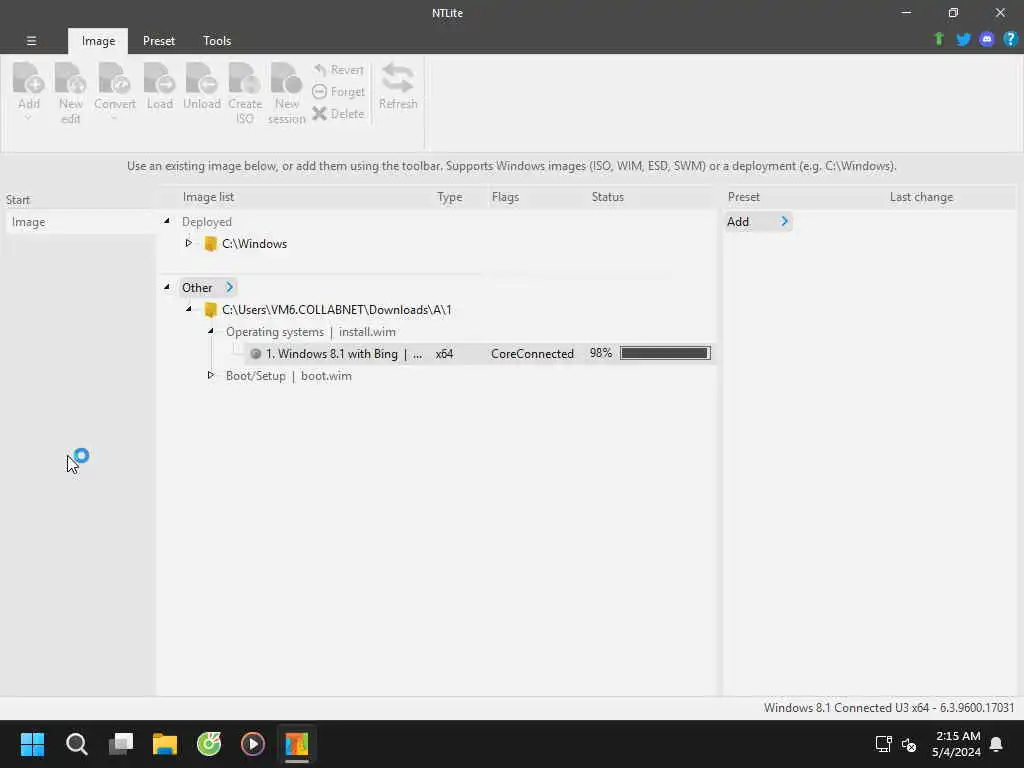1024x768 pixels.
Task: Click the network tray icon
Action: tap(884, 744)
